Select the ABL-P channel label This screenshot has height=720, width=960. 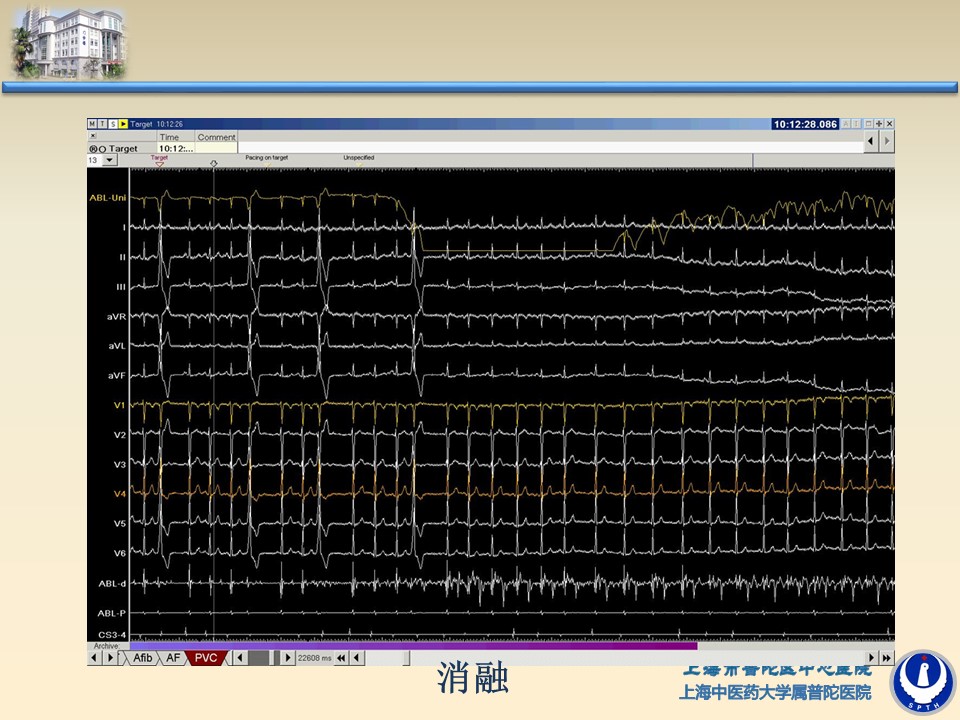111,613
